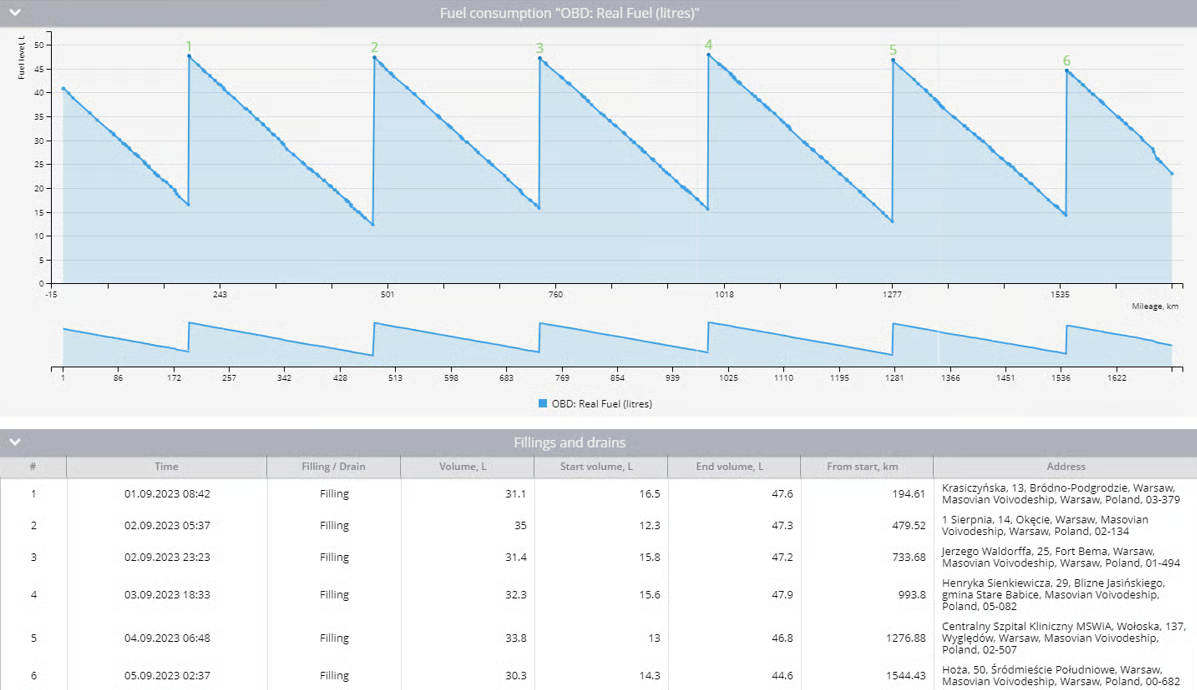This screenshot has width=1197, height=690.
Task: Select filling marker 4 on the chart
Action: 708,45
